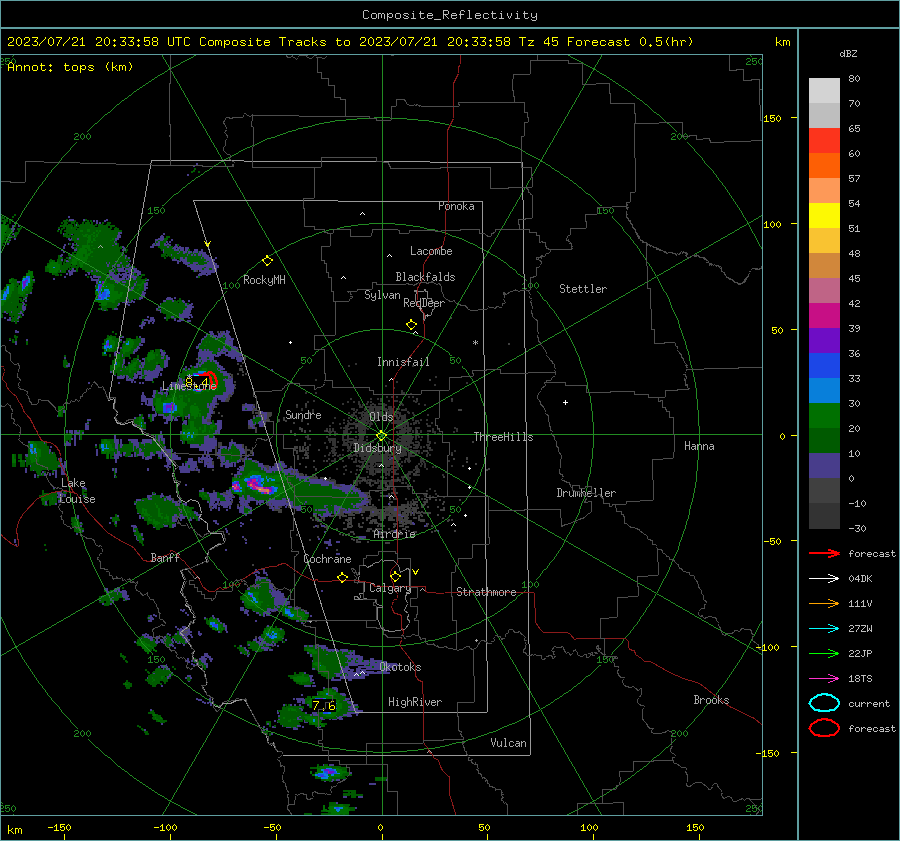Select the bright green 30–20 dBZ swatch

click(824, 415)
